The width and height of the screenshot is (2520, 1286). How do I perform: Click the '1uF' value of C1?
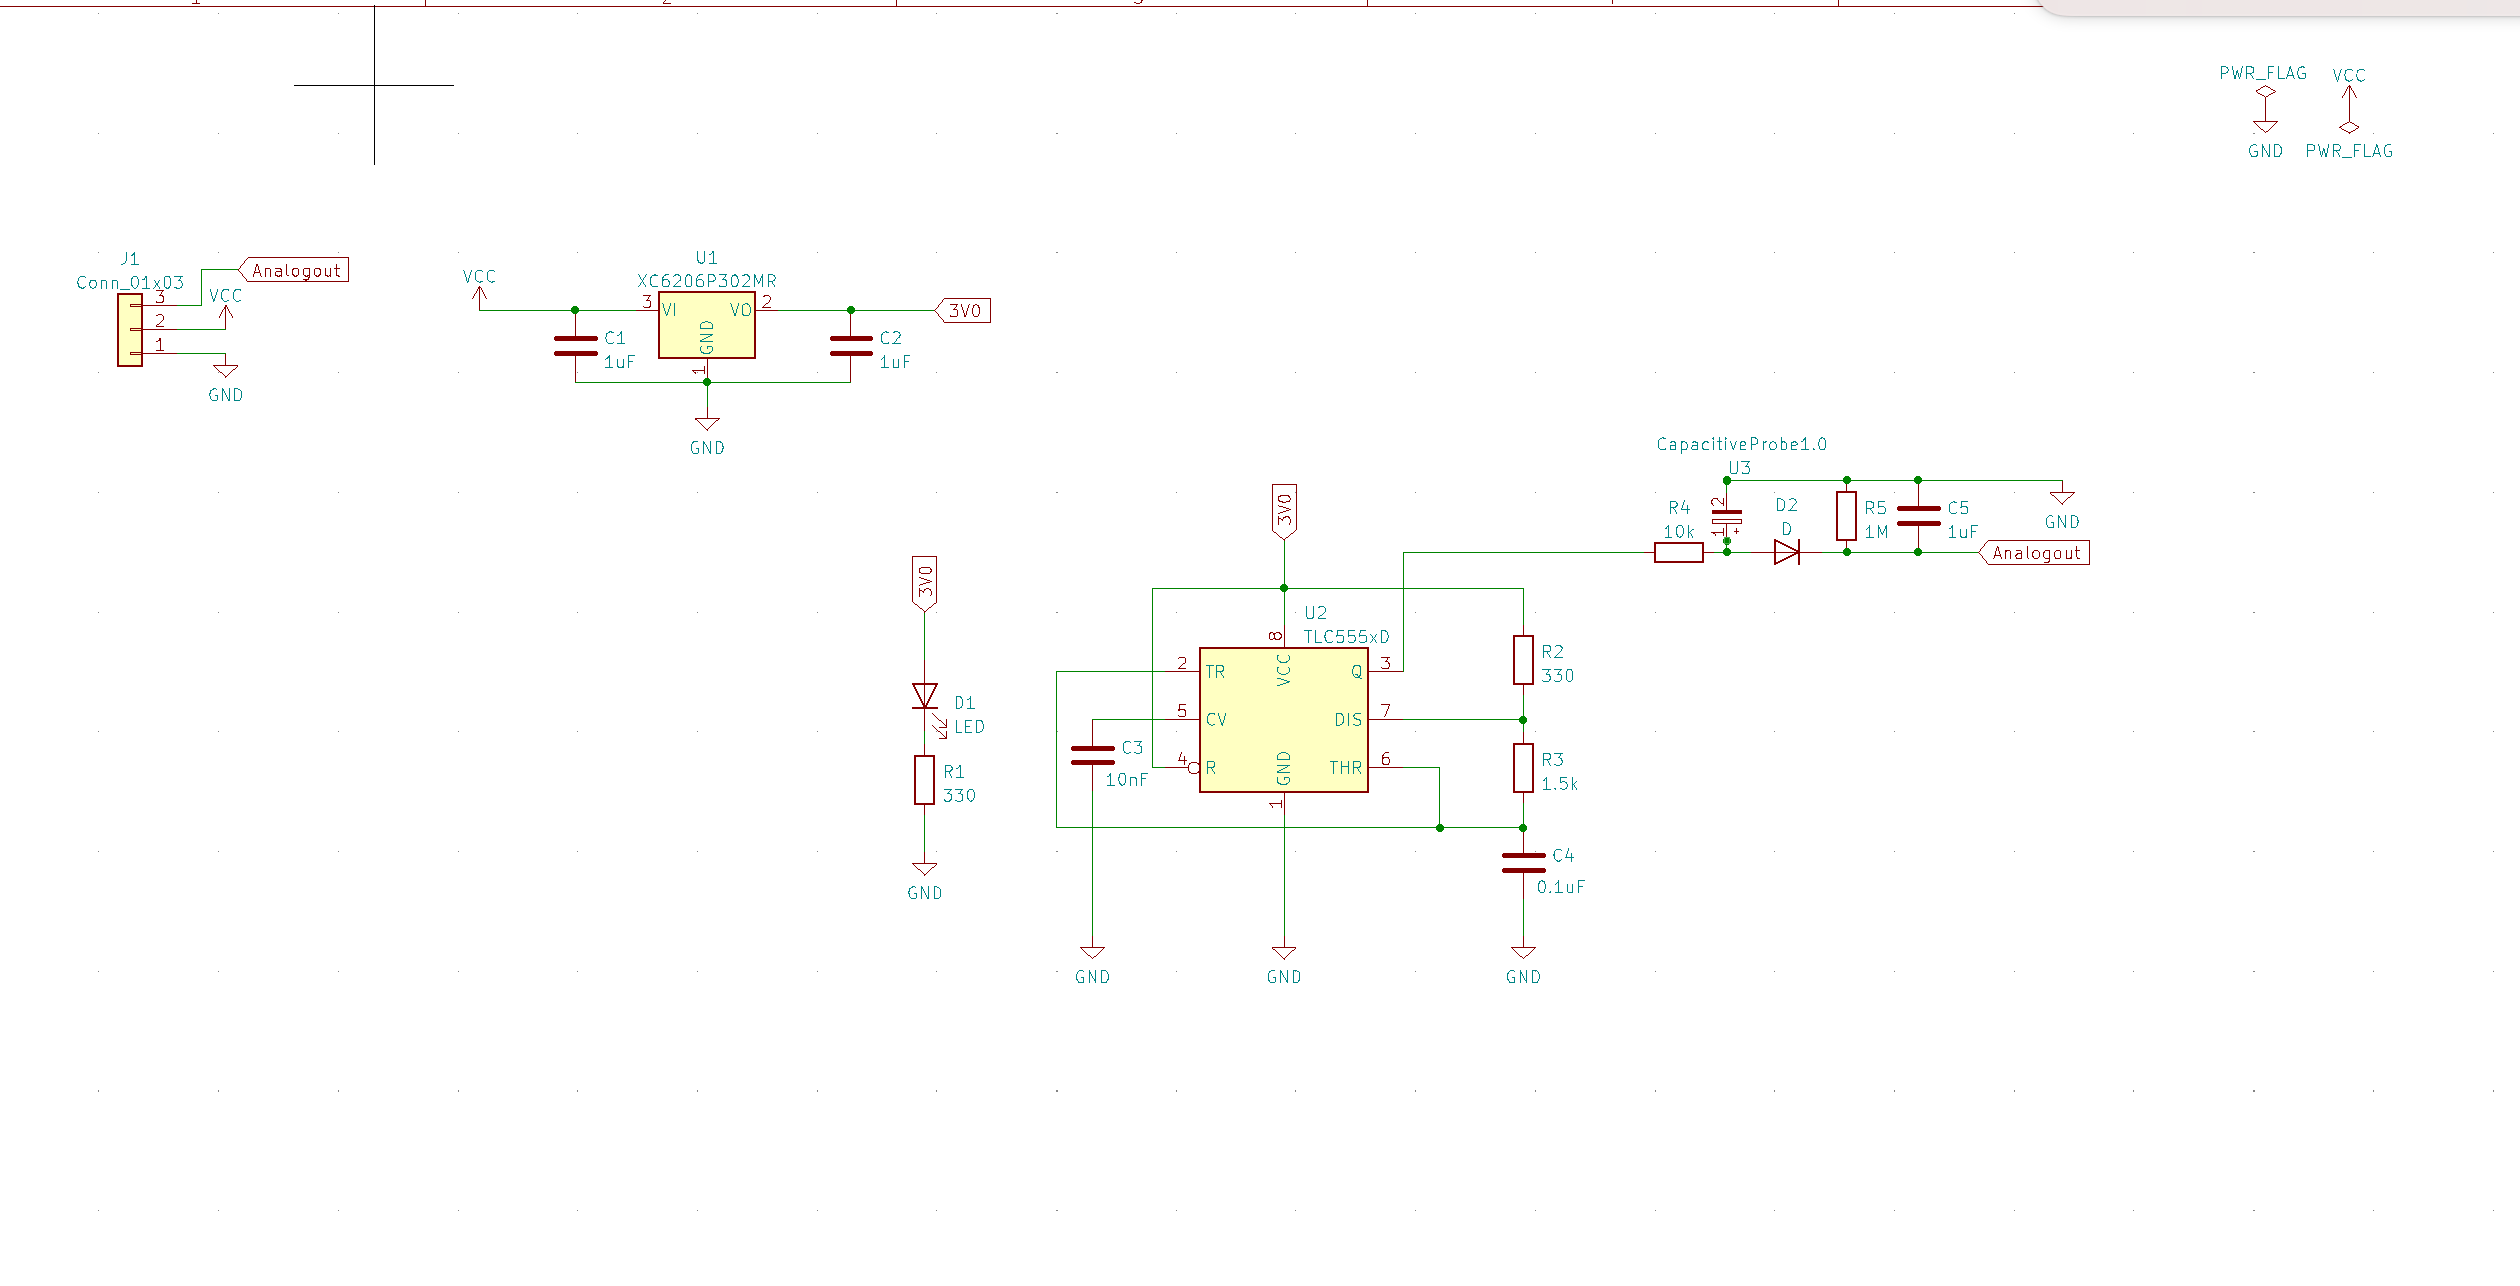tap(619, 362)
